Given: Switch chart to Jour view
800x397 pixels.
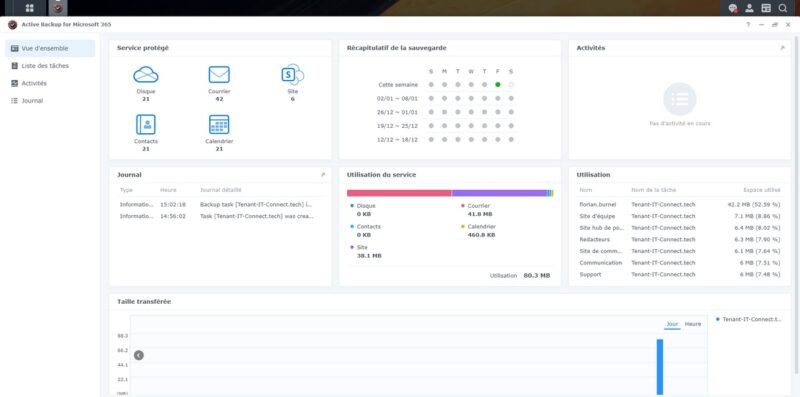Looking at the screenshot, I should [672, 324].
